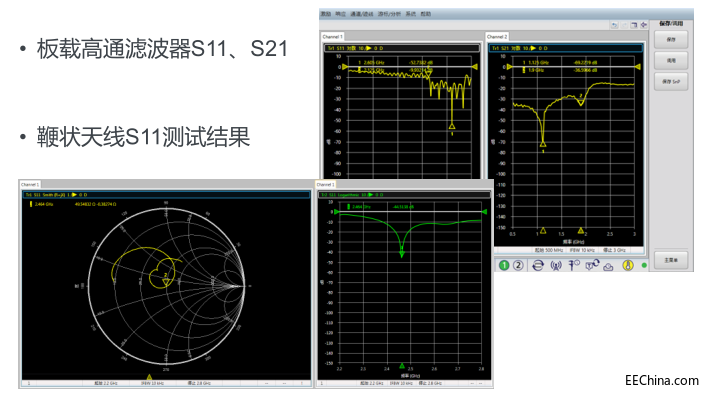Click the marker triangle on Smith chart

pos(166,282)
